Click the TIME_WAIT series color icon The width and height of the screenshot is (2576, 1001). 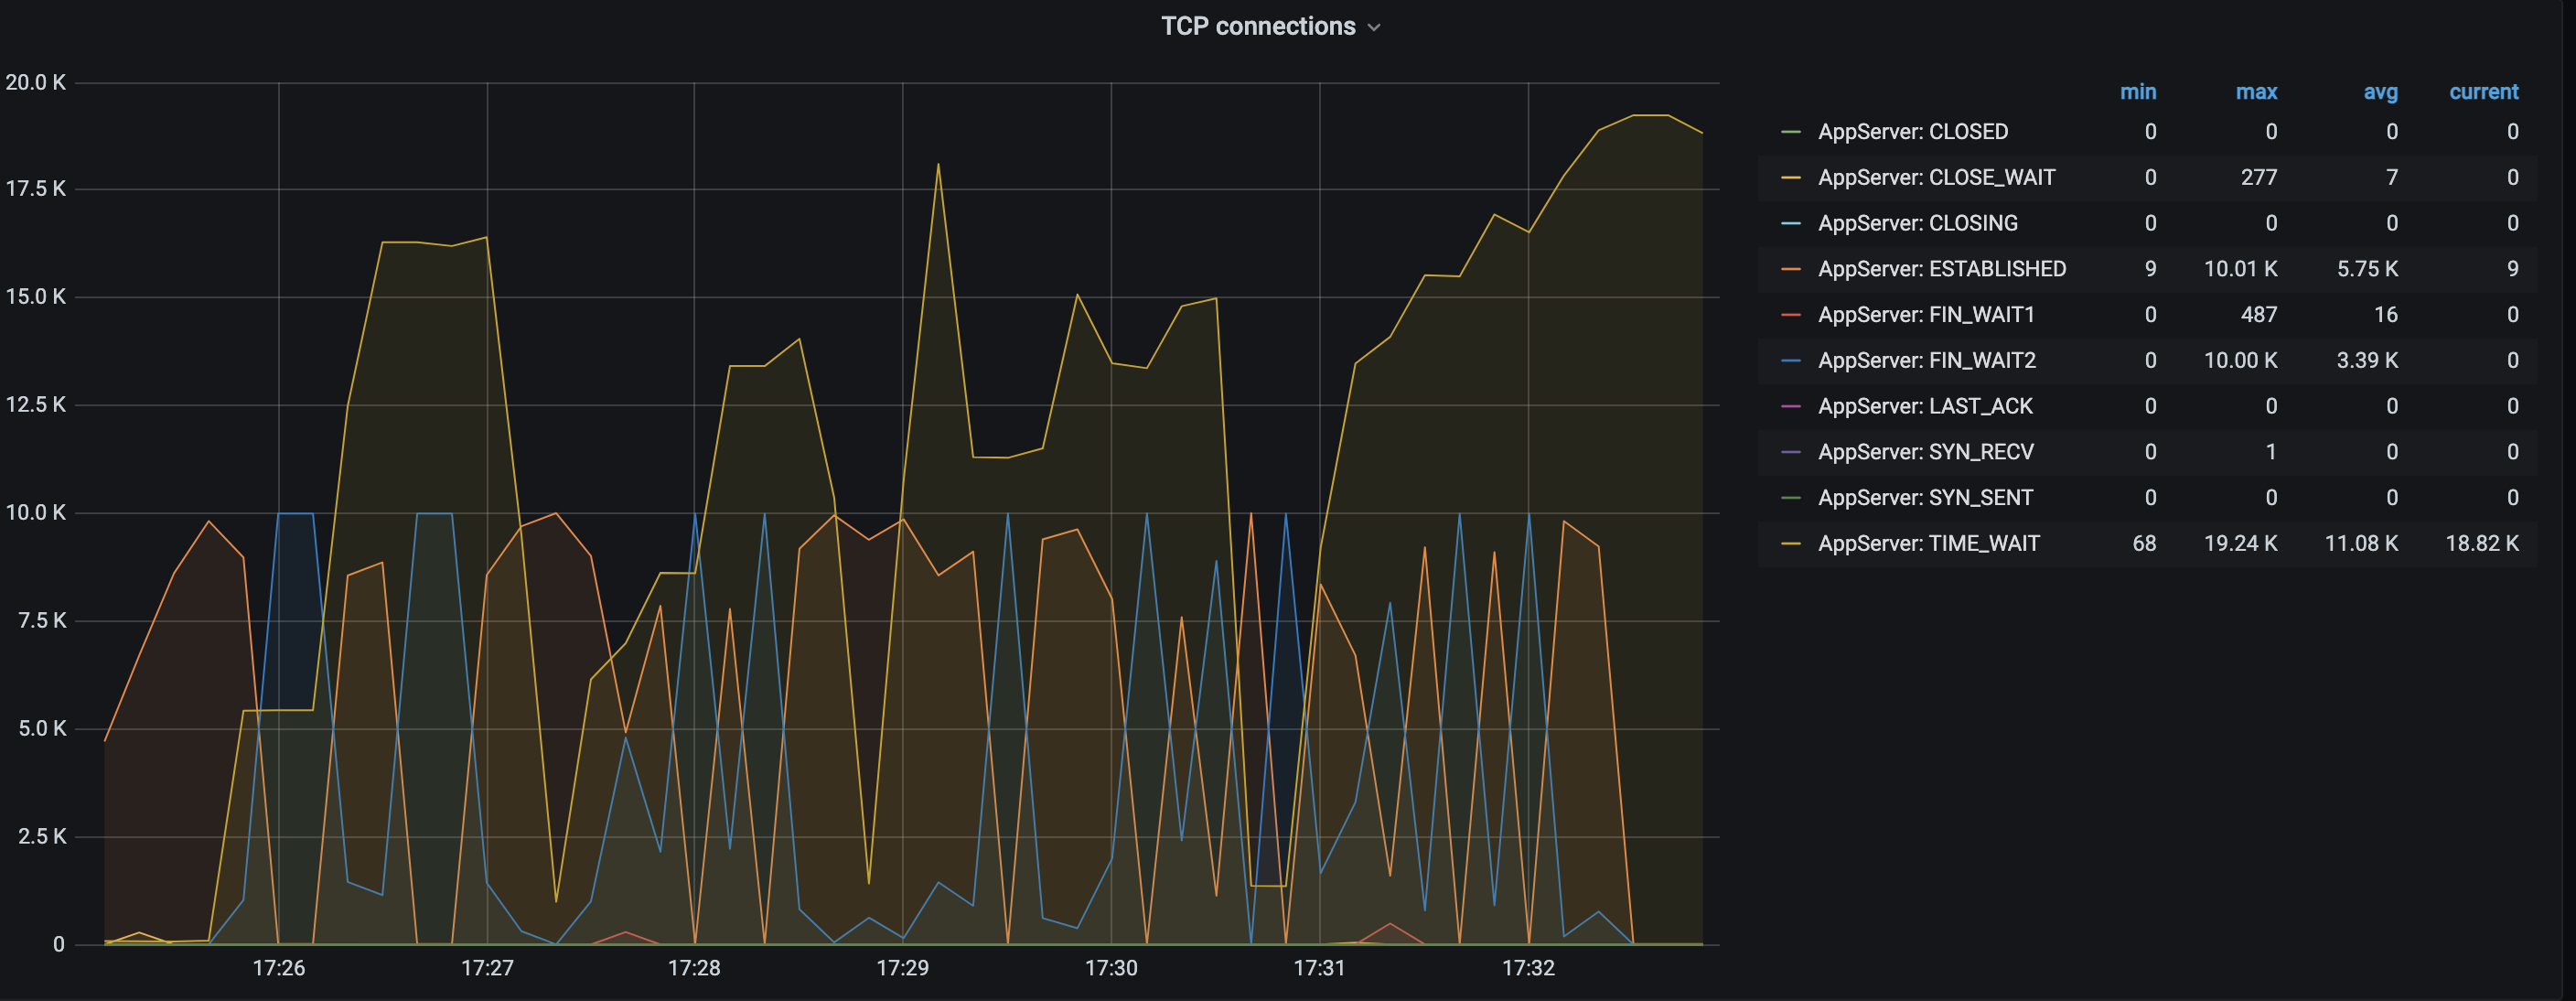(x=1790, y=544)
